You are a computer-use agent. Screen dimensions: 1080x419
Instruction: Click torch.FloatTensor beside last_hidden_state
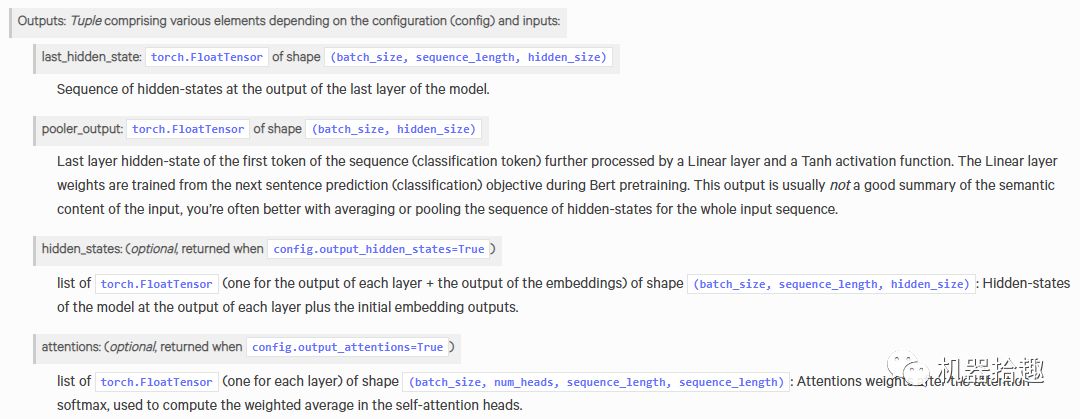point(208,57)
